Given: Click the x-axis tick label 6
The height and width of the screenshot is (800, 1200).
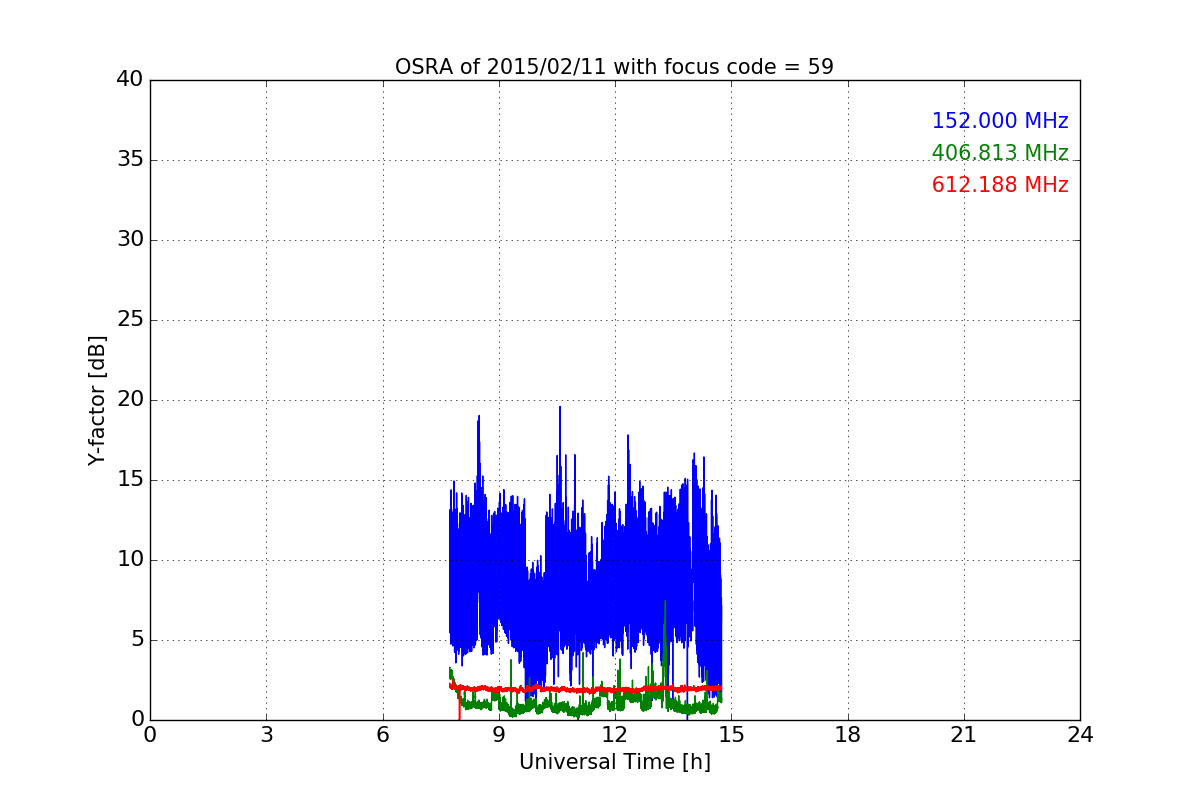Looking at the screenshot, I should tap(382, 735).
